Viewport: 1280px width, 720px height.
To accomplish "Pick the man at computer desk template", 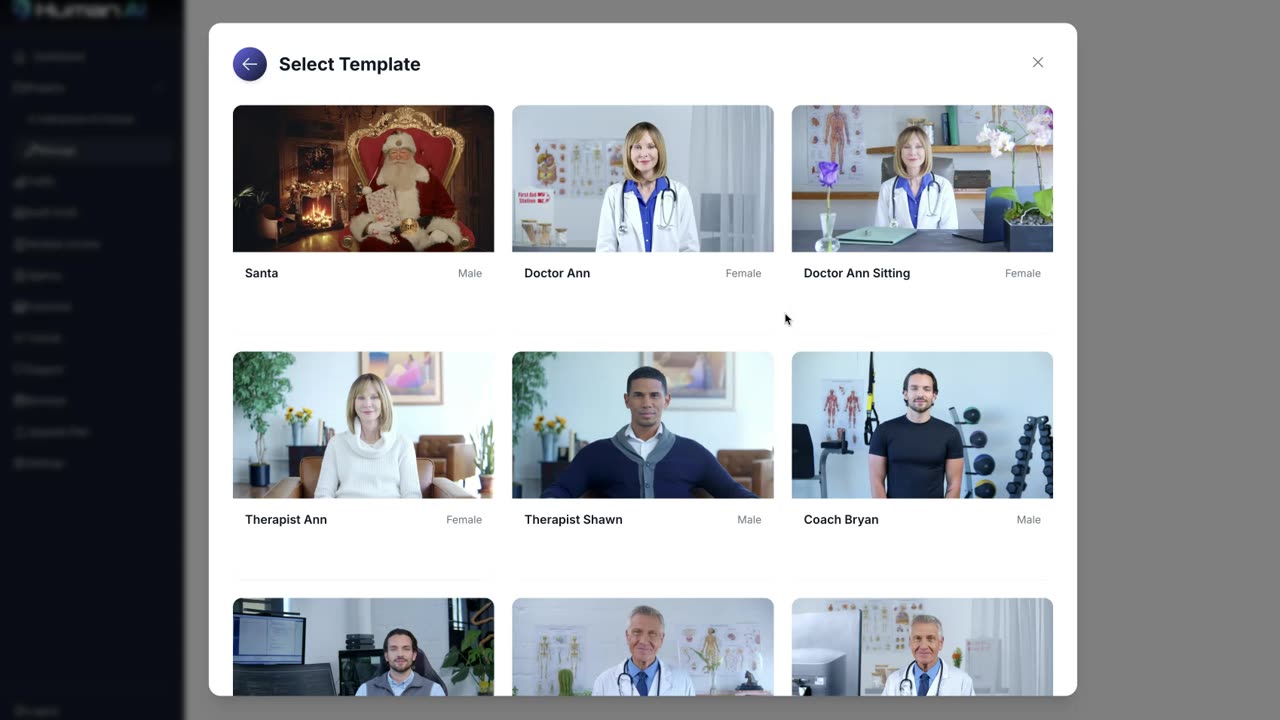I will coord(363,647).
